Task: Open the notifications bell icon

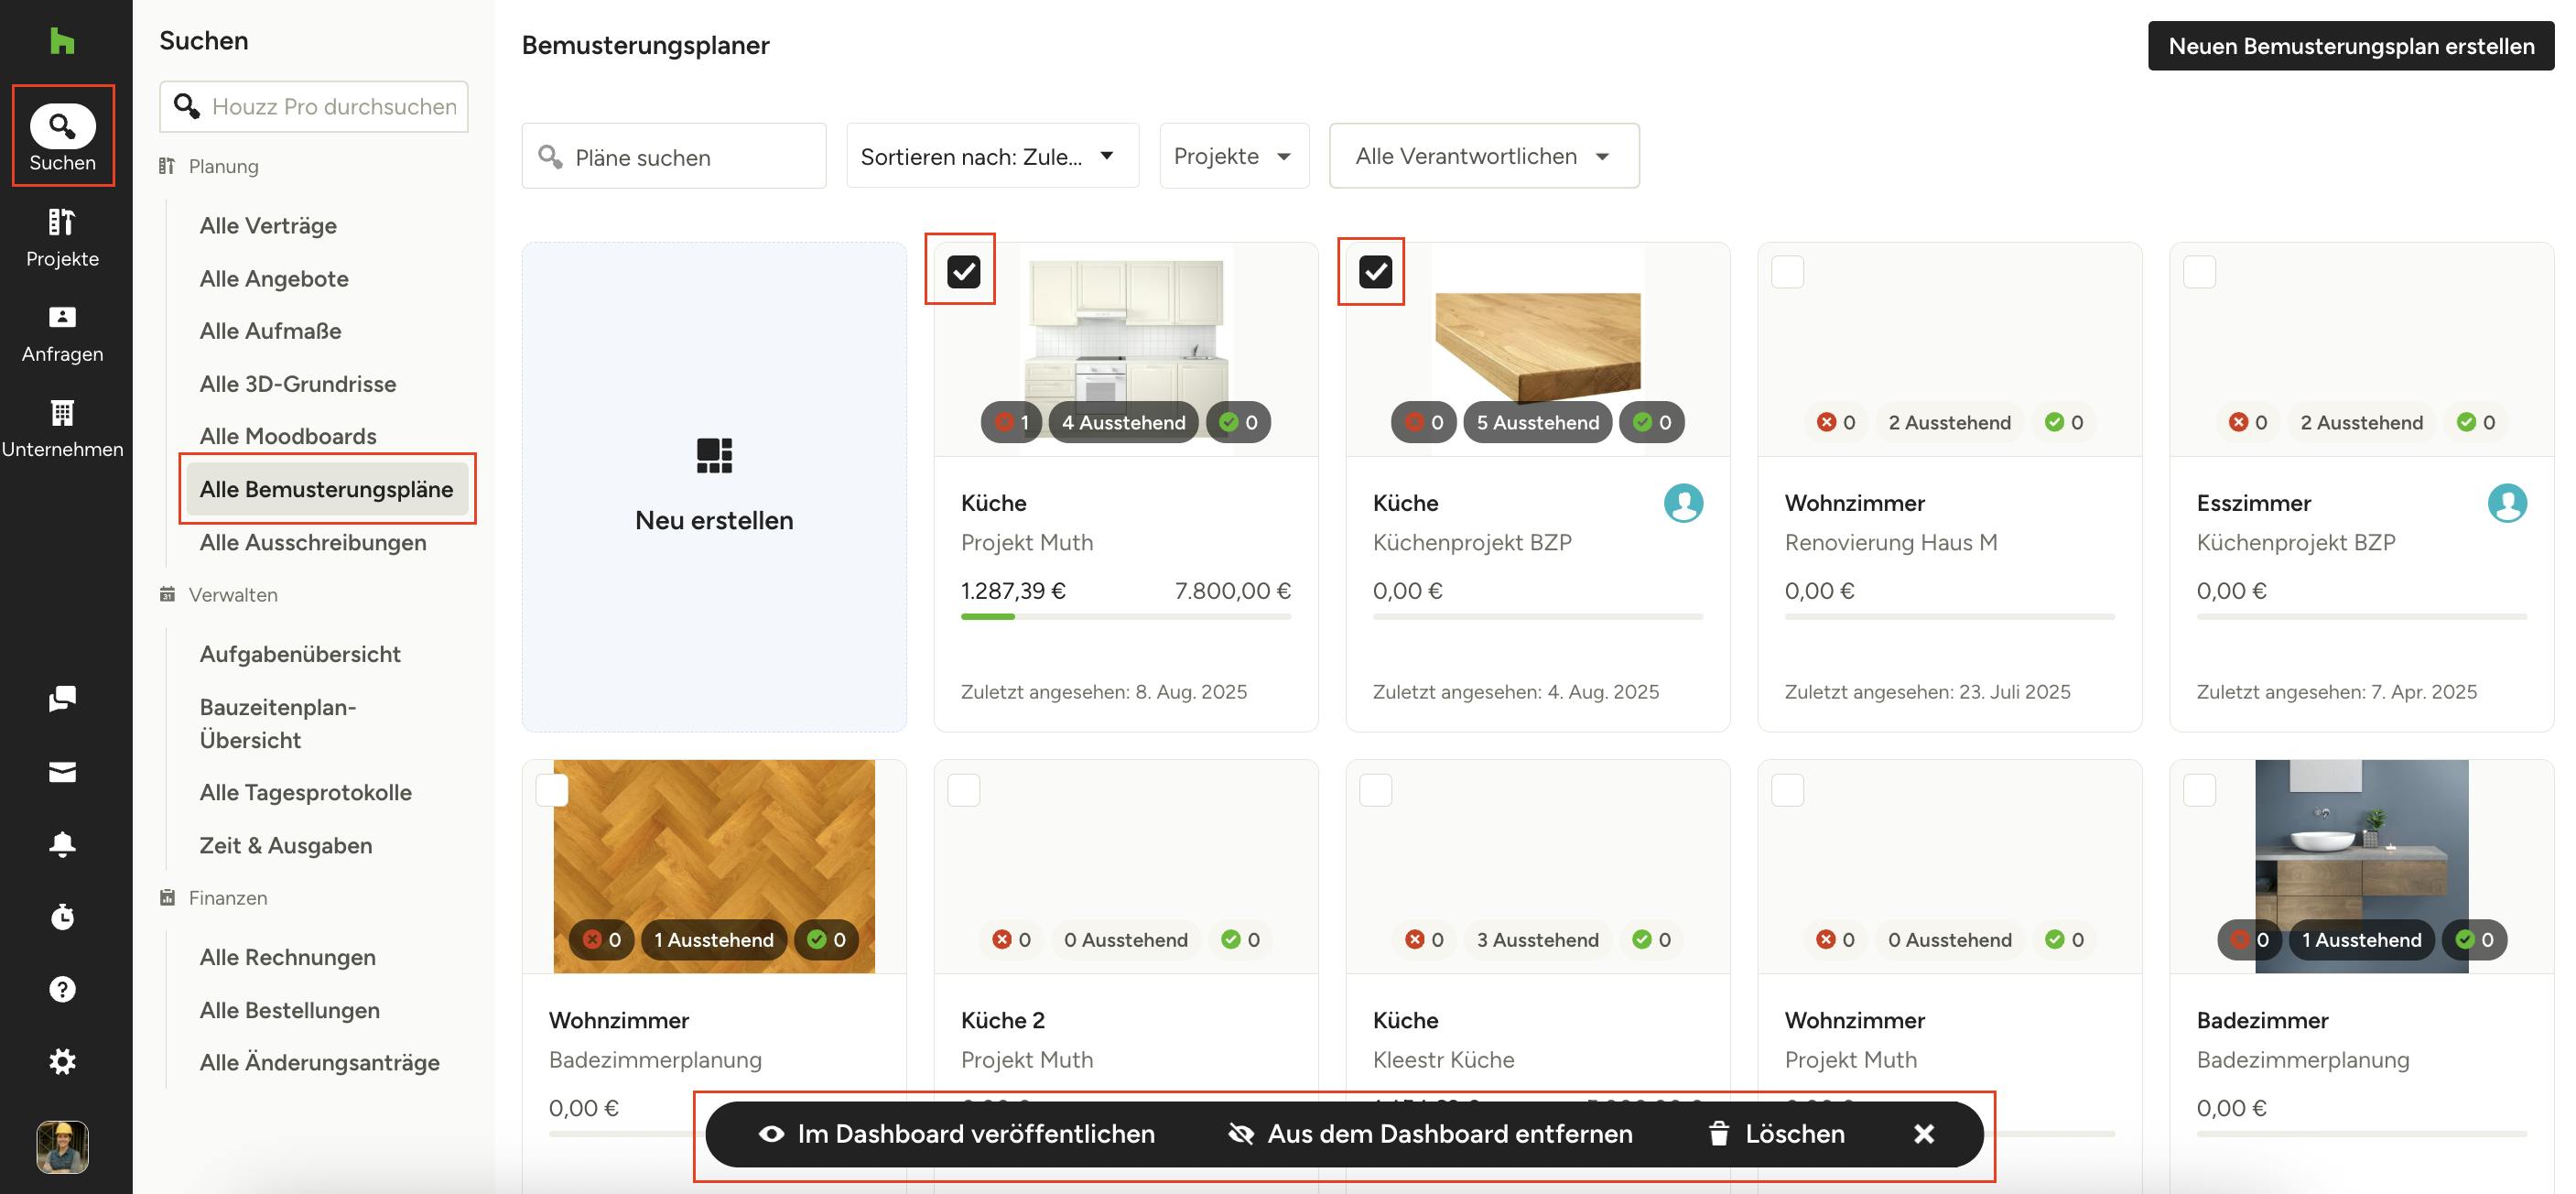Action: point(62,844)
